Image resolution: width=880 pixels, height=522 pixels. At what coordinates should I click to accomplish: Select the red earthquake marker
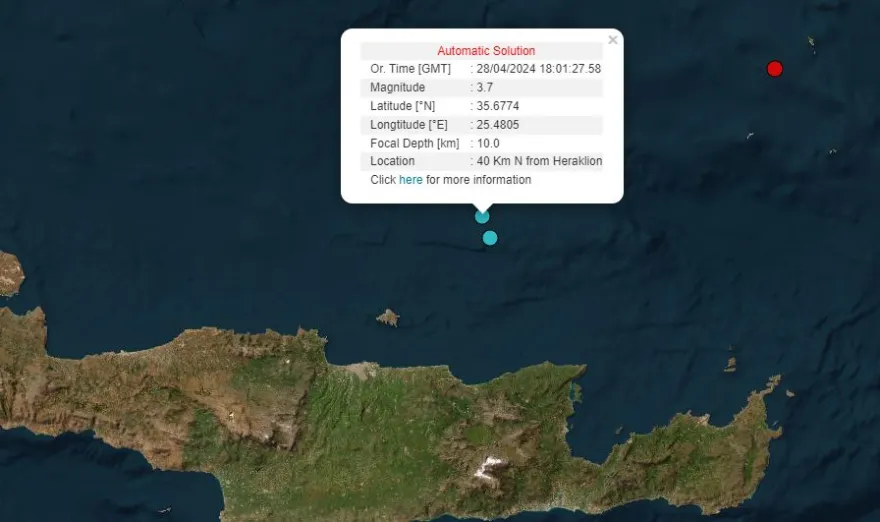click(774, 69)
